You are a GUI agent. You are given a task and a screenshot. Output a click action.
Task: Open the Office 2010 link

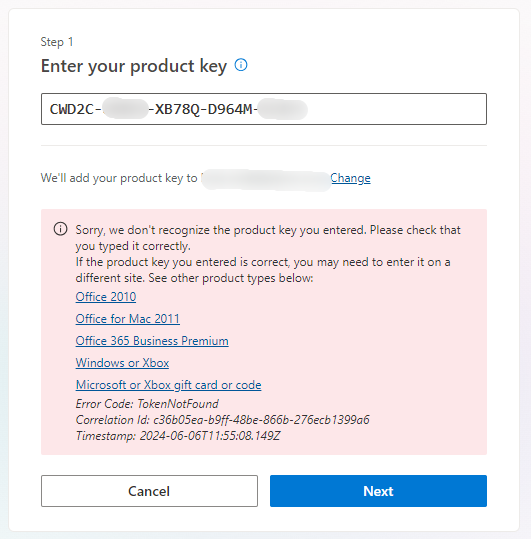pos(106,297)
